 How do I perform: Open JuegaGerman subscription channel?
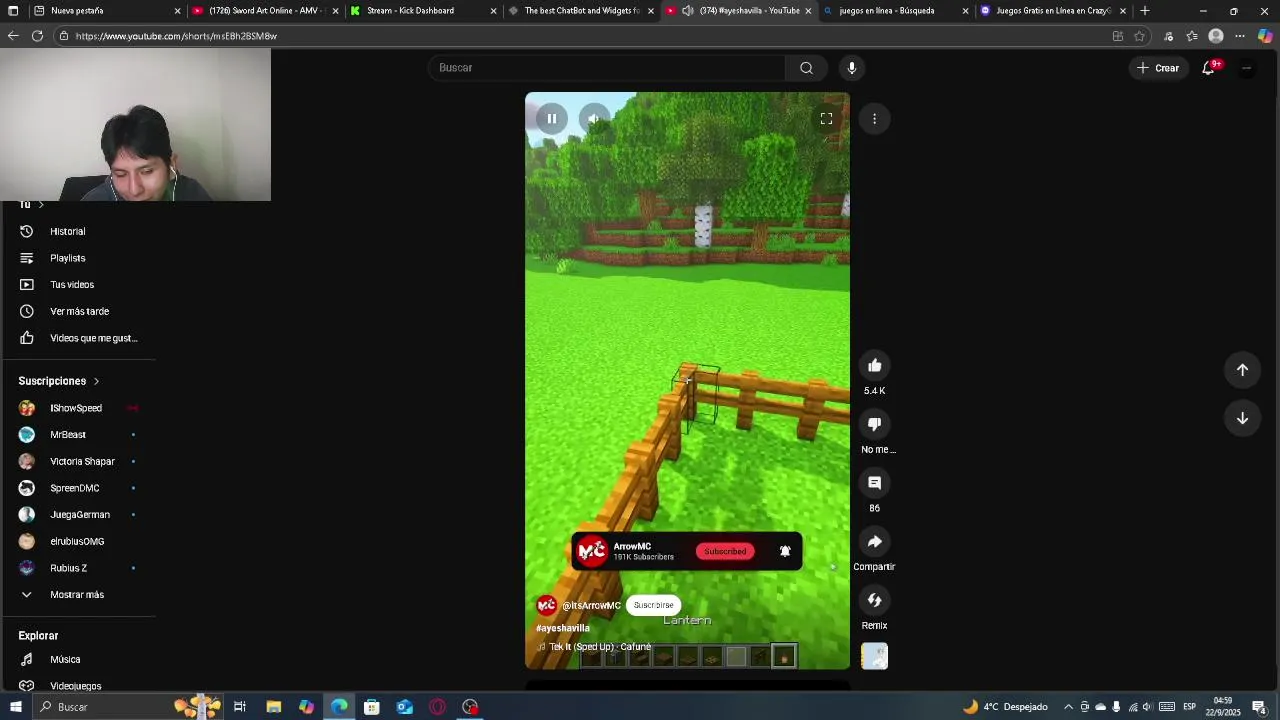78,515
